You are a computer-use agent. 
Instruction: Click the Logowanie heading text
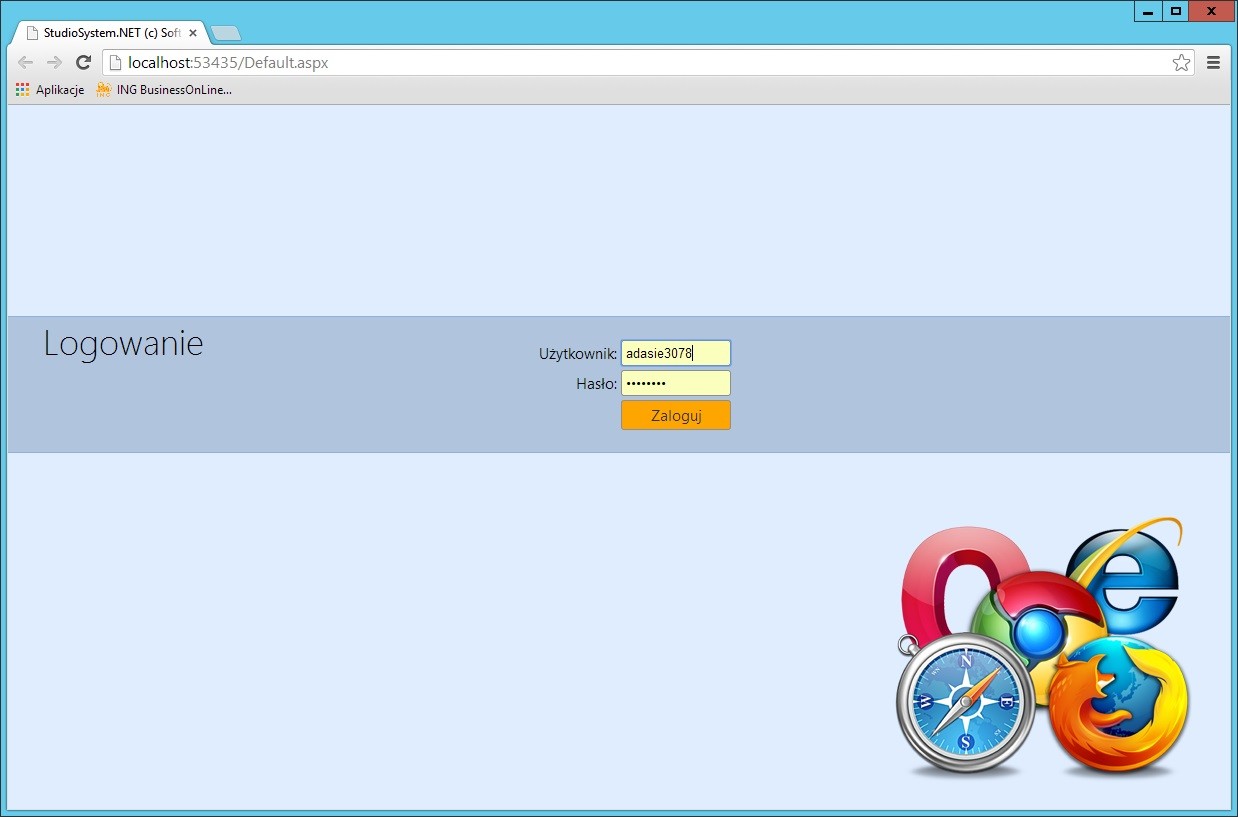coord(123,344)
